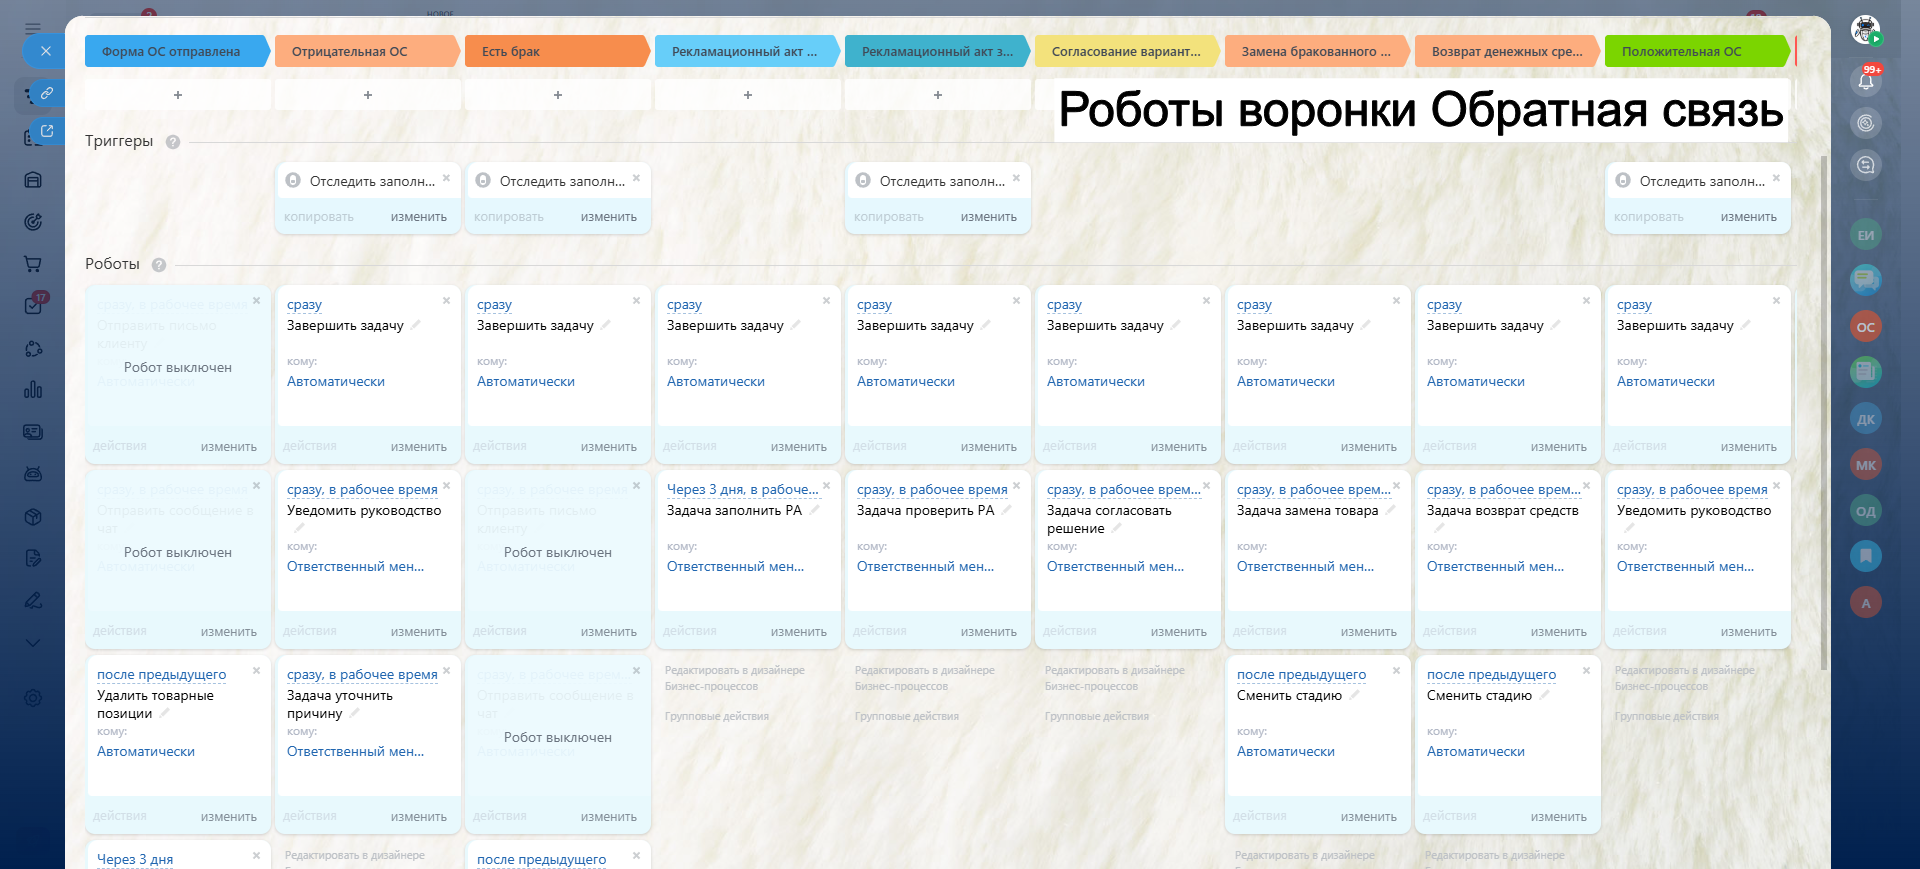Add a trigger under 'Есть брак' with plus
Viewport: 1920px width, 869px height.
(x=558, y=95)
